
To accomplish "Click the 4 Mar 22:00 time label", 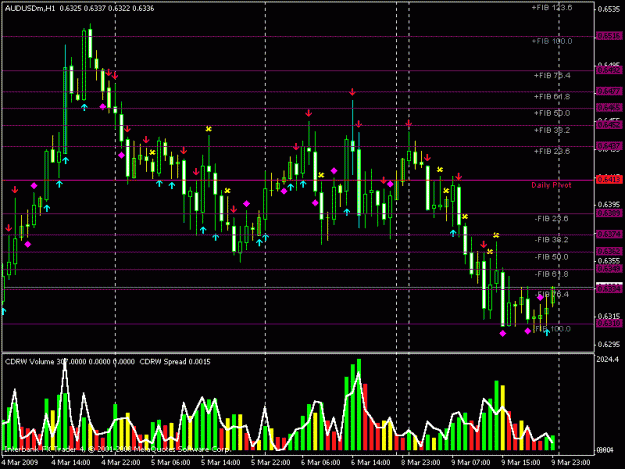I will tap(121, 463).
